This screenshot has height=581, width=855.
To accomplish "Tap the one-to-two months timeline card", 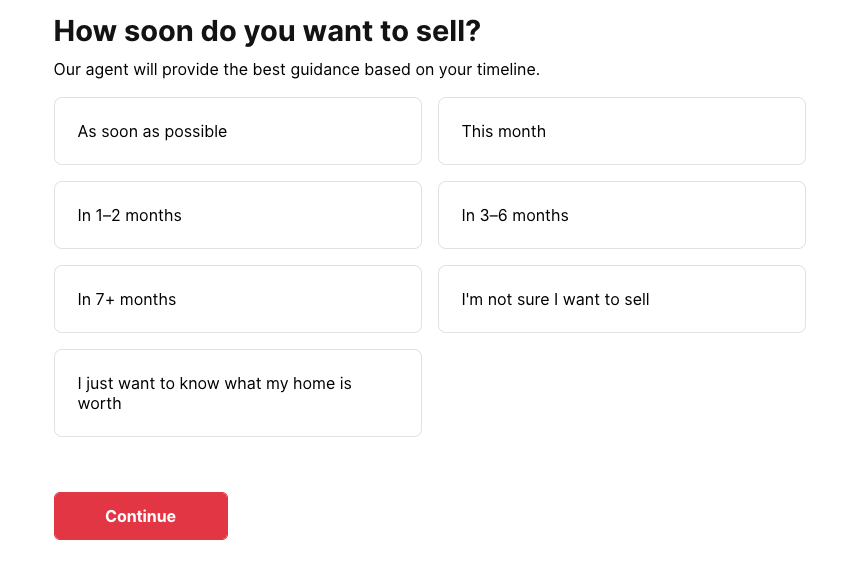I will pos(237,215).
